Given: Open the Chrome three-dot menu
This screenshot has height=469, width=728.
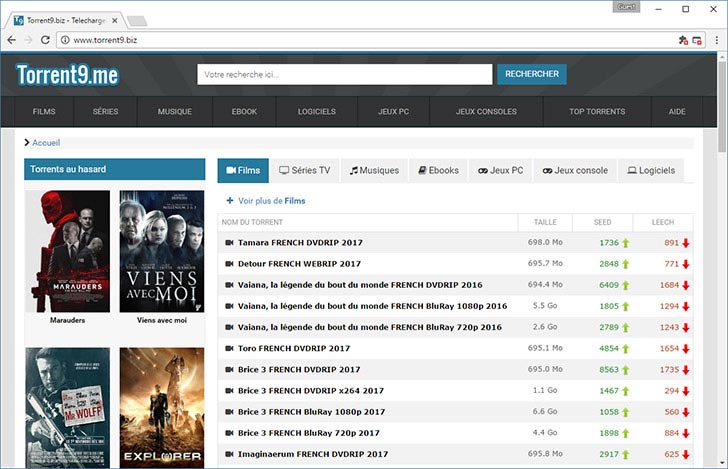Looking at the screenshot, I should (x=717, y=40).
